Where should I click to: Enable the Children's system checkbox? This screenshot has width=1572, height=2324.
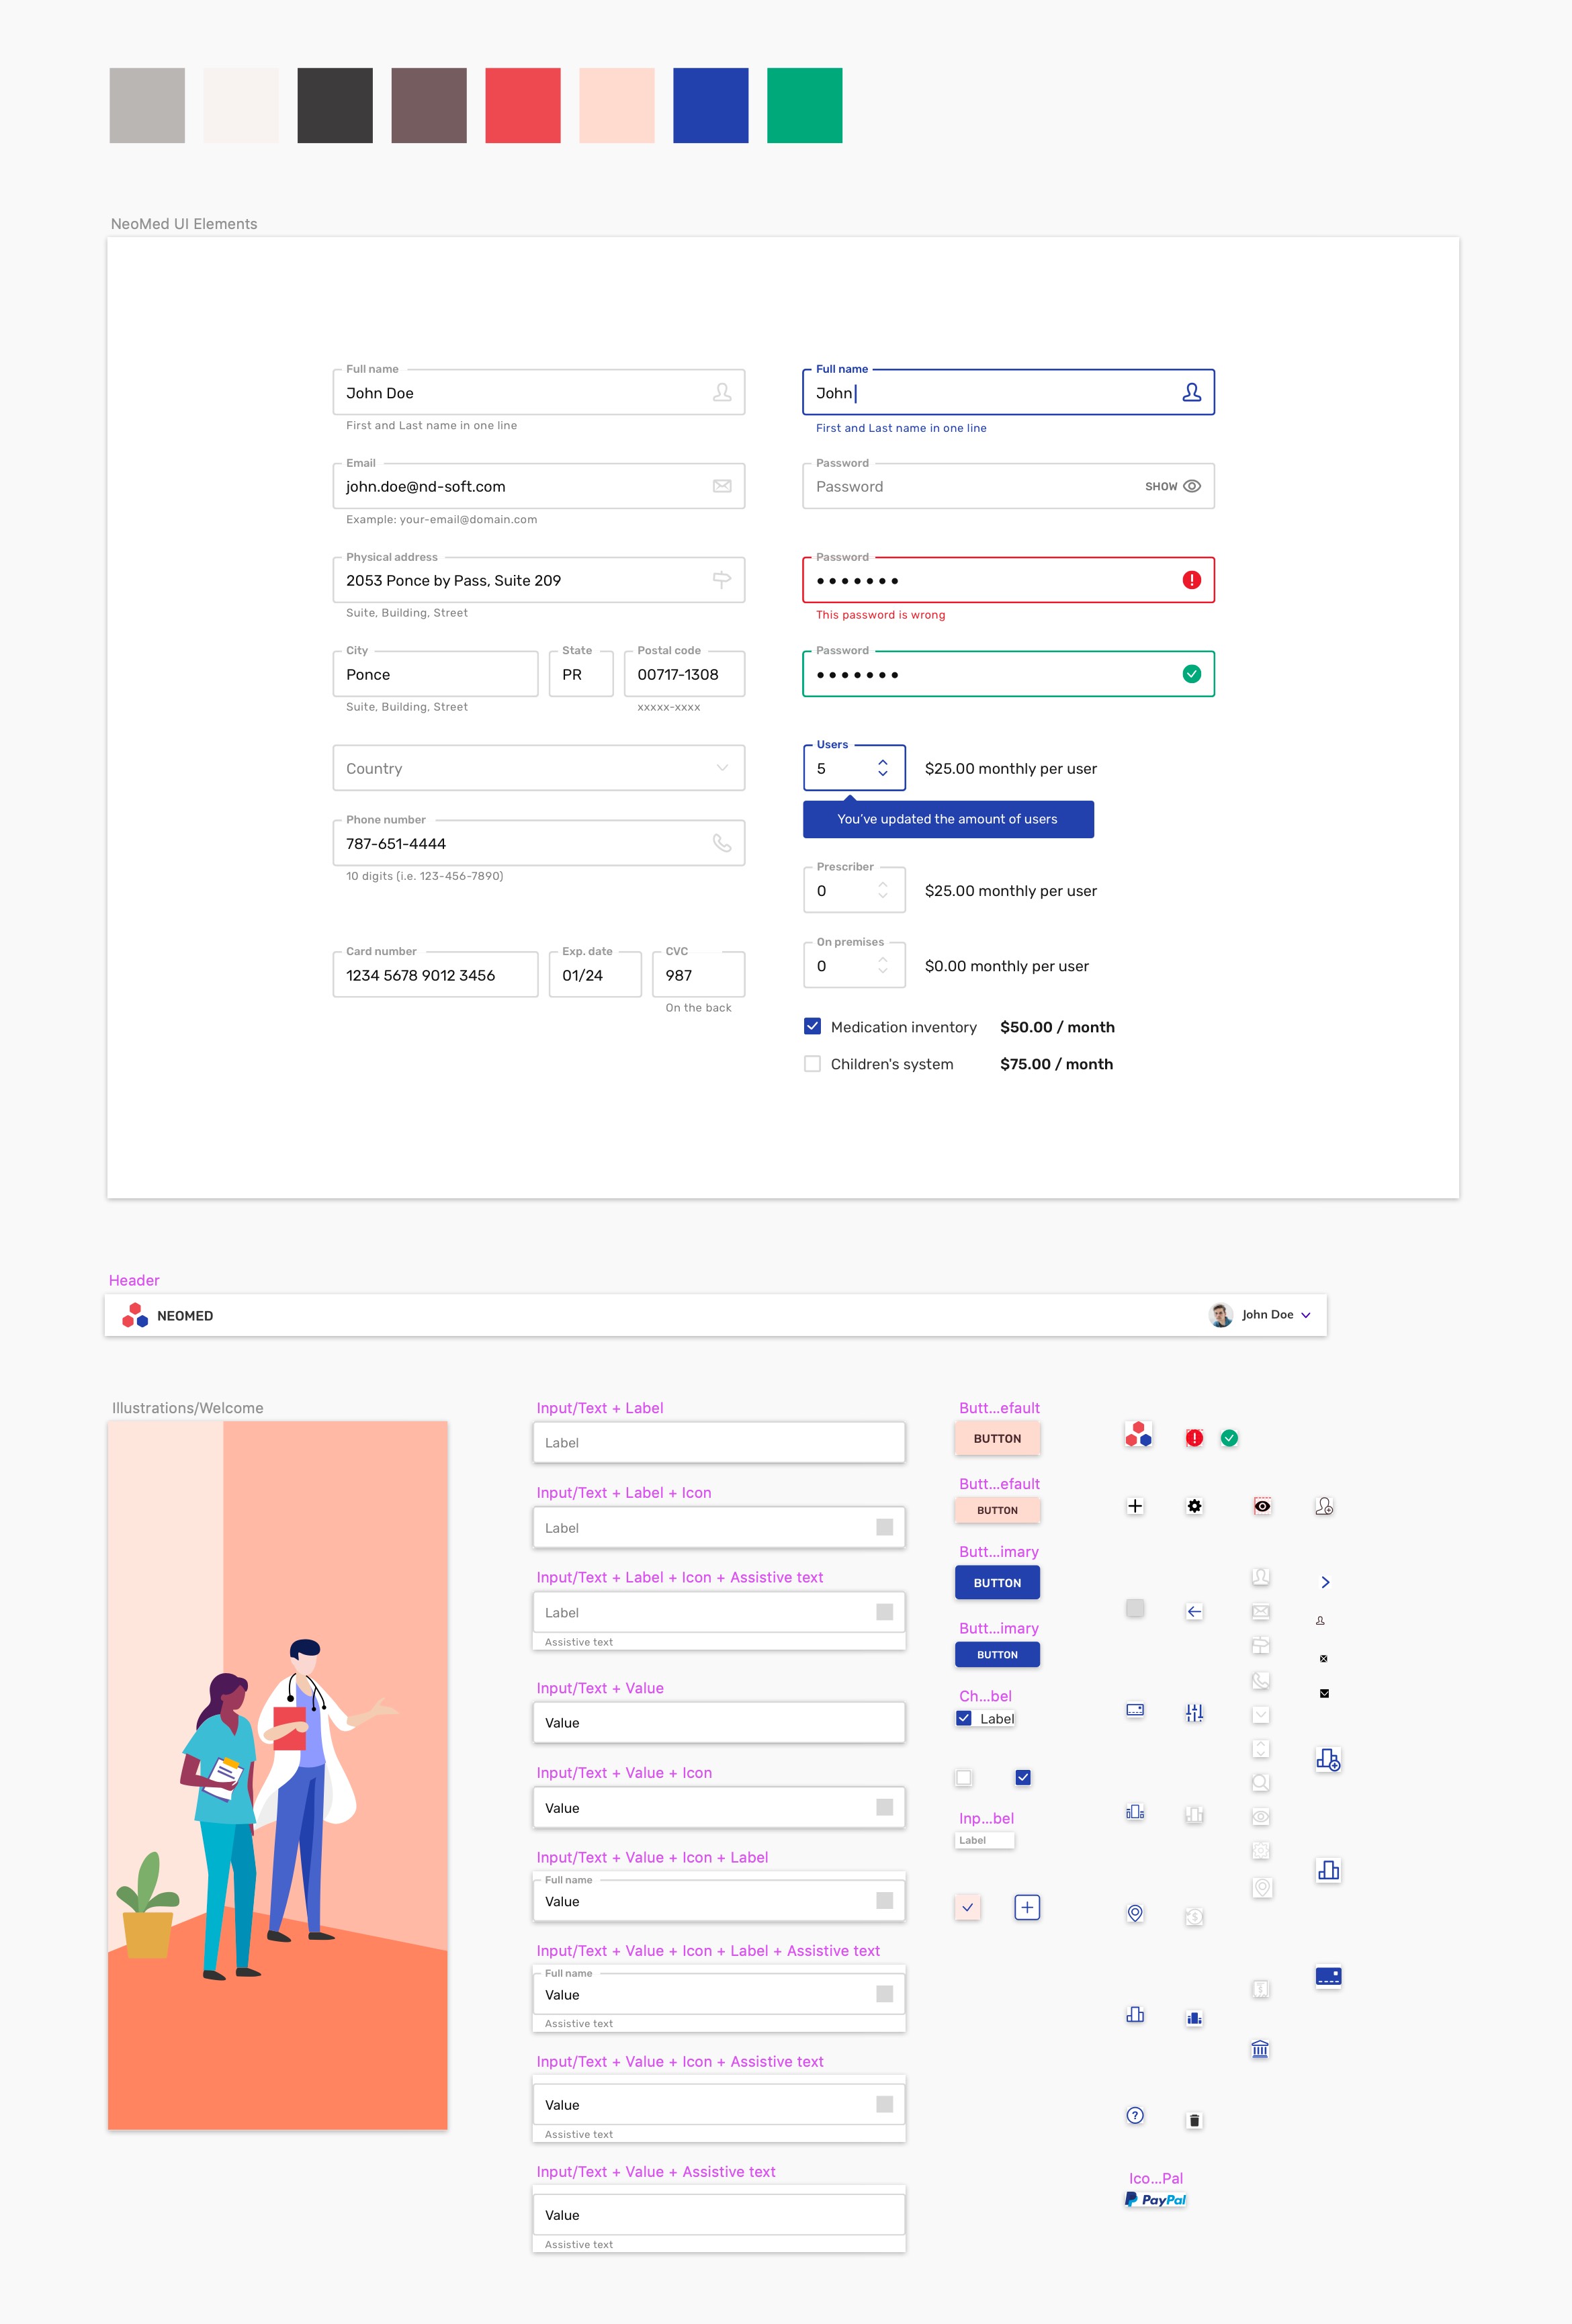[x=813, y=1063]
